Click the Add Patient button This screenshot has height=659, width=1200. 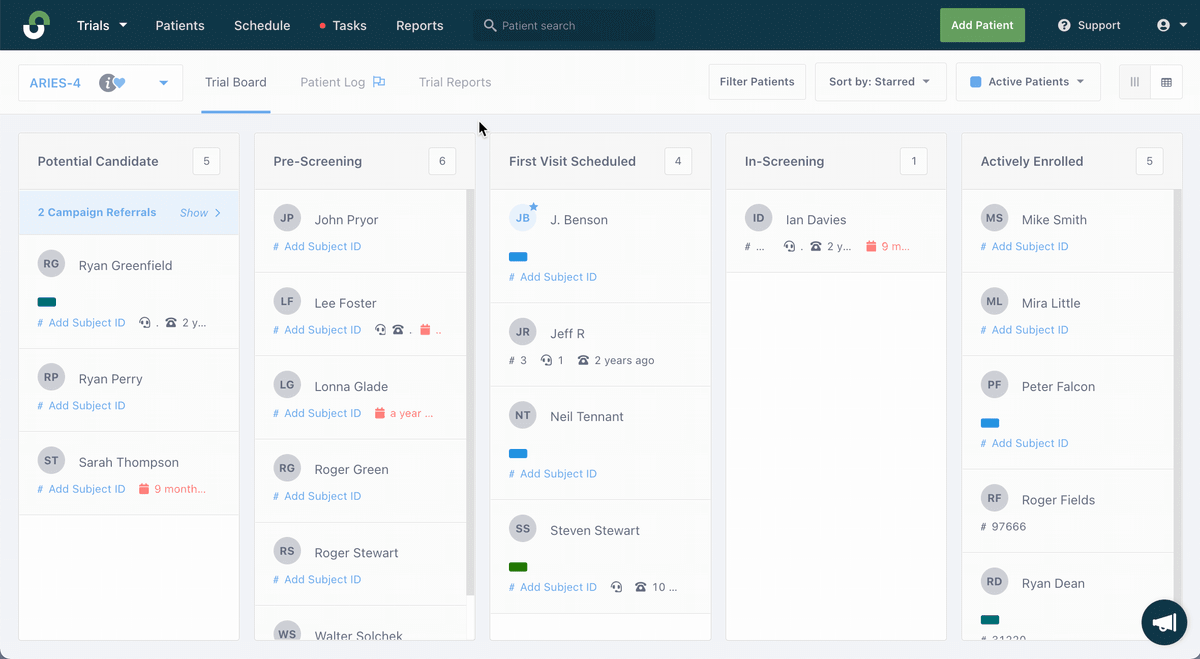(982, 25)
